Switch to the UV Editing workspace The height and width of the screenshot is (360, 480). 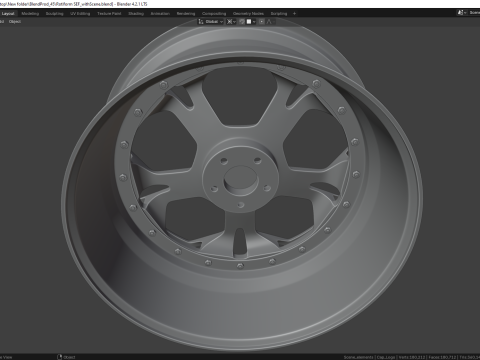pos(80,14)
